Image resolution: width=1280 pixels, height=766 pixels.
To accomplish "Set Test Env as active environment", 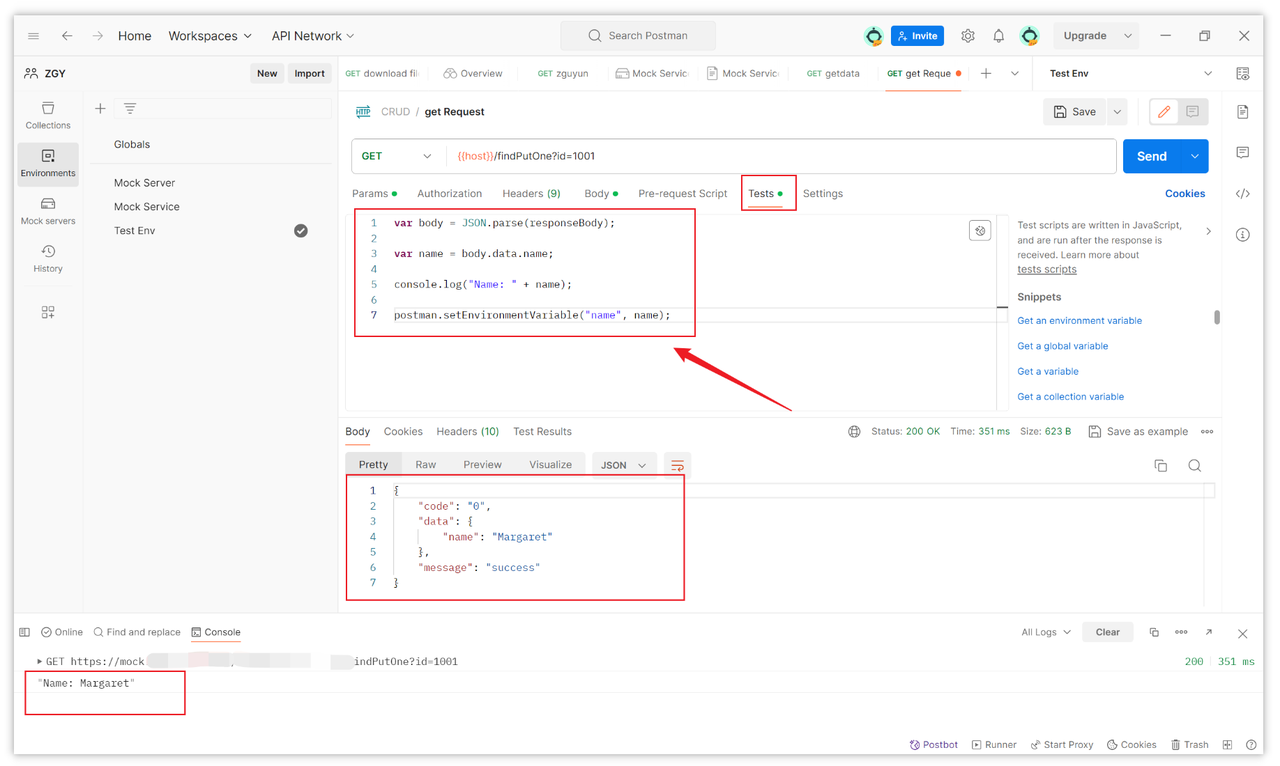I will 301,231.
